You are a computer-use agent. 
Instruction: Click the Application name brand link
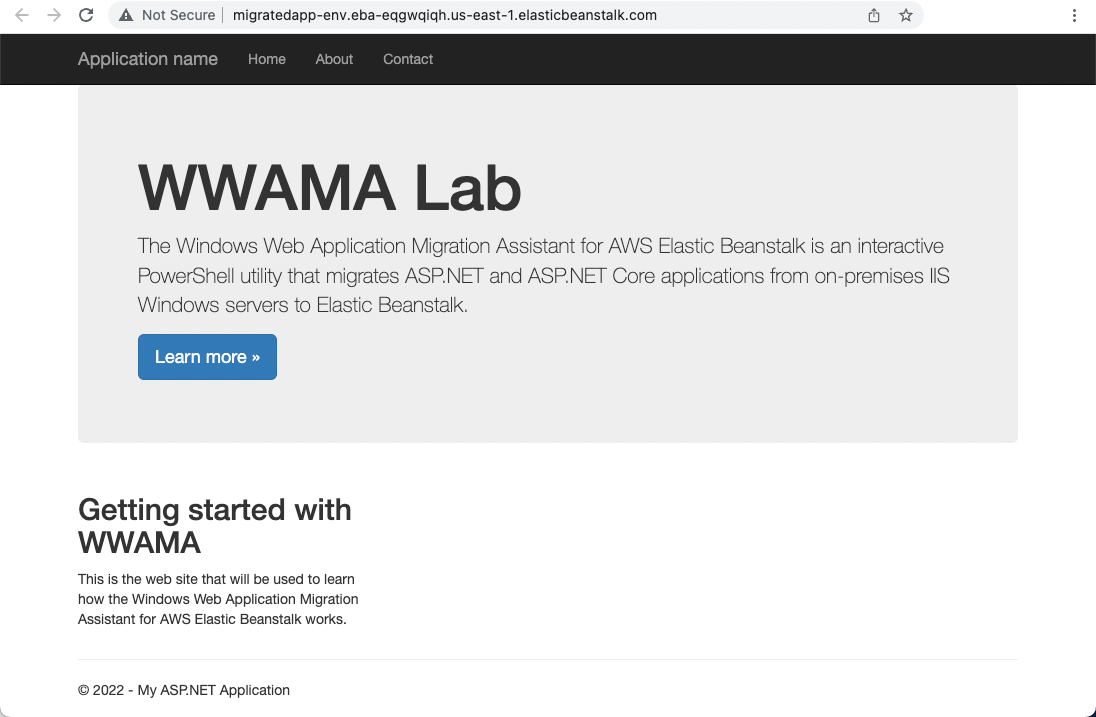(147, 59)
